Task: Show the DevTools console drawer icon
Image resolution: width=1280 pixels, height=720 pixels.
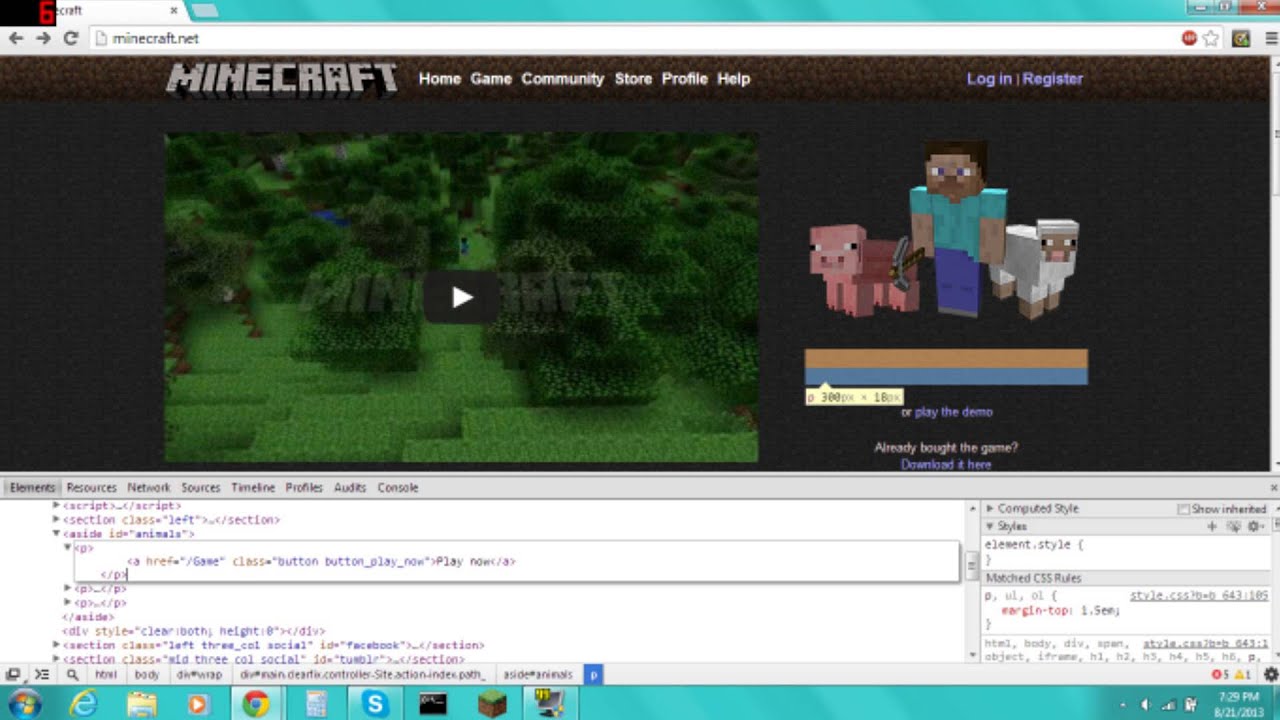Action: (x=42, y=675)
